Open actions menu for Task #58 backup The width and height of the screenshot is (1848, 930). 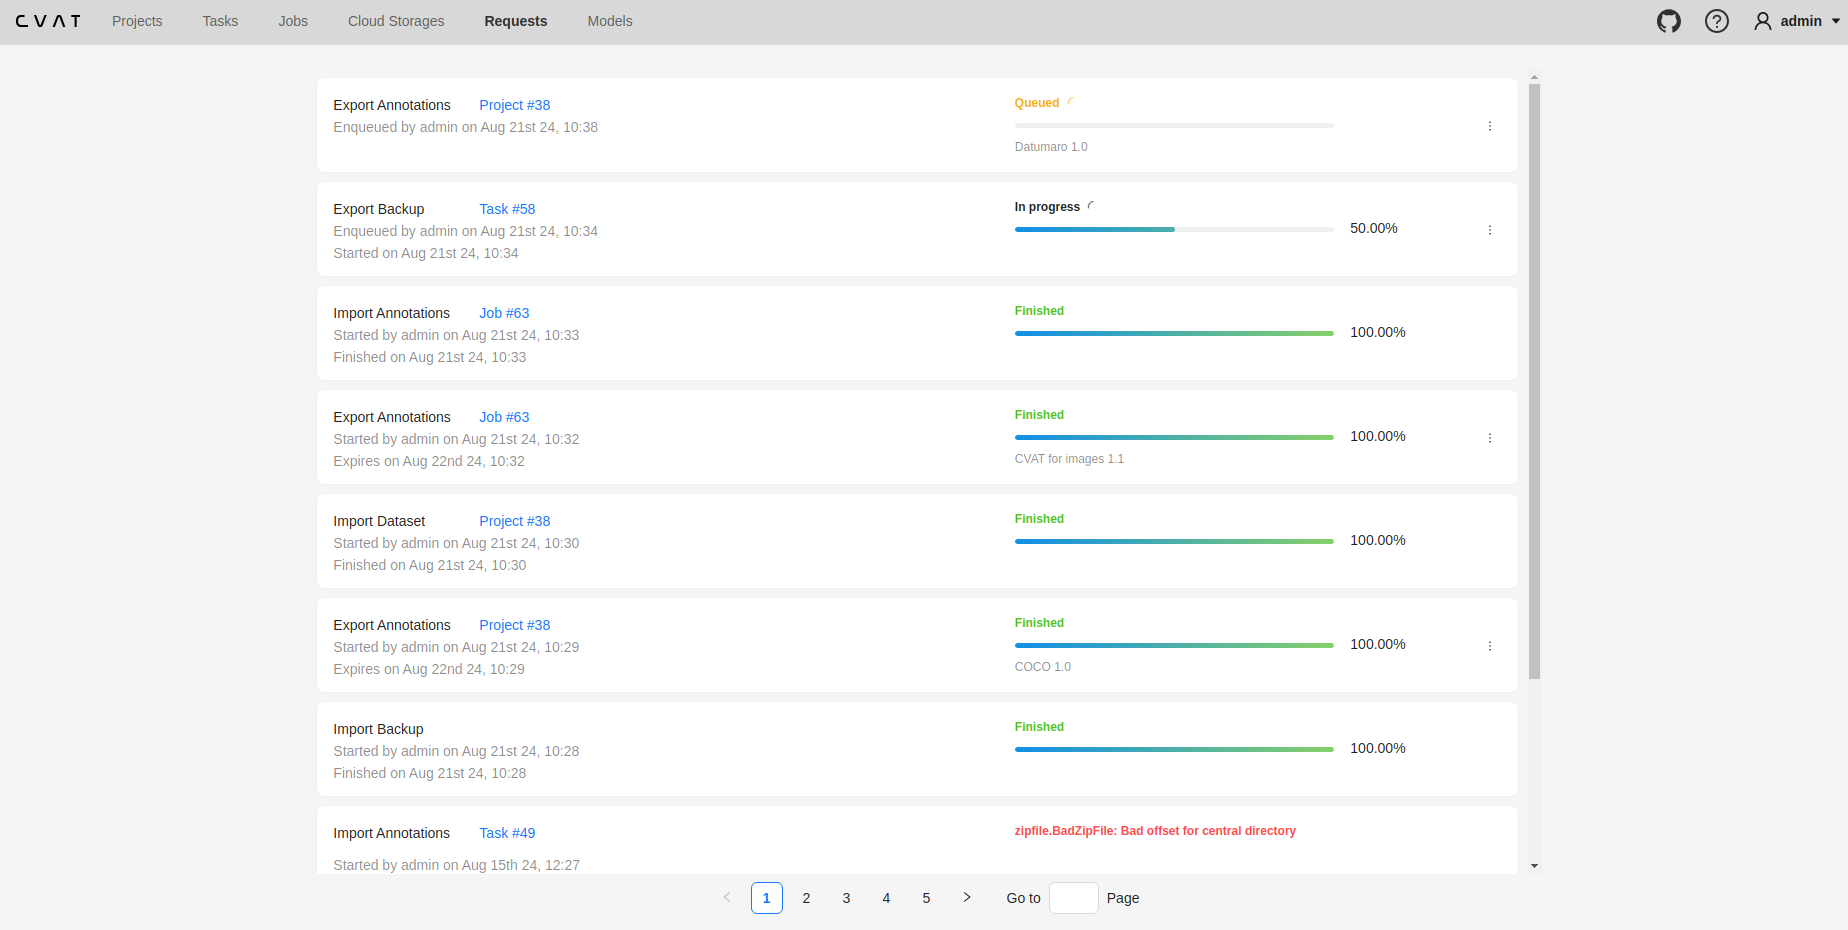pos(1489,230)
